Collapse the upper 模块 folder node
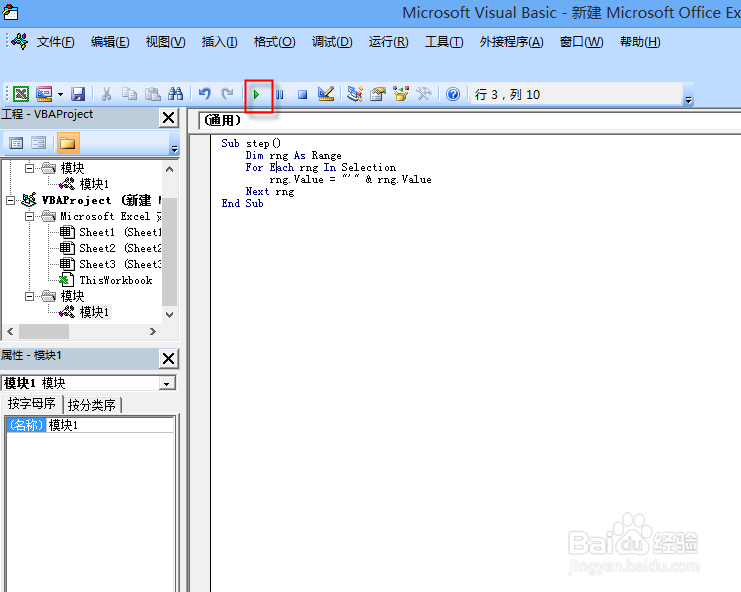Viewport: 741px width, 592px height. (x=29, y=168)
